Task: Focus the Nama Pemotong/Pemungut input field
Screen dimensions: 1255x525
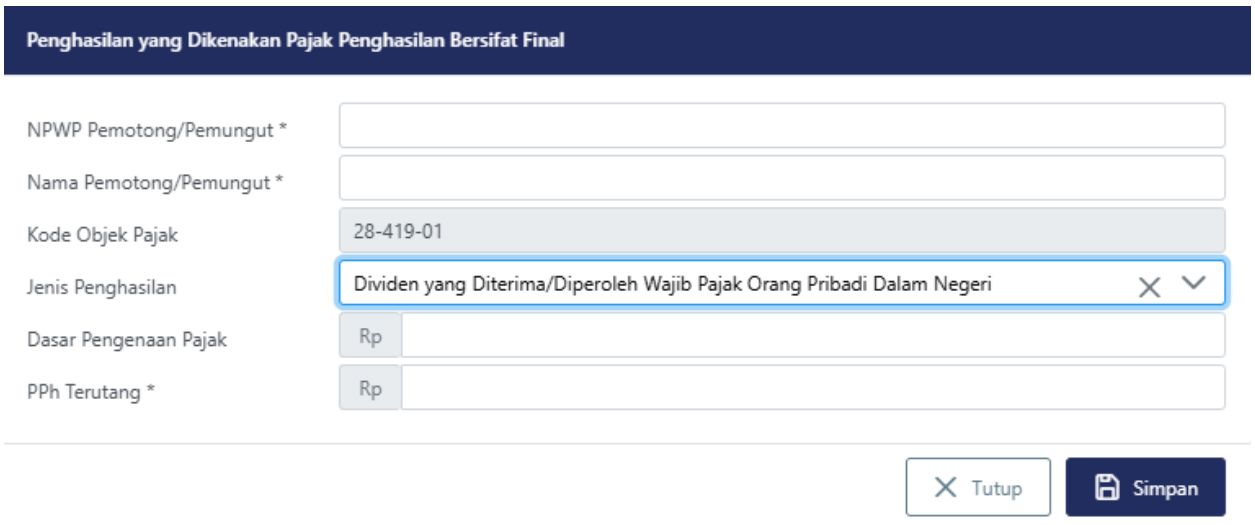Action: click(781, 178)
